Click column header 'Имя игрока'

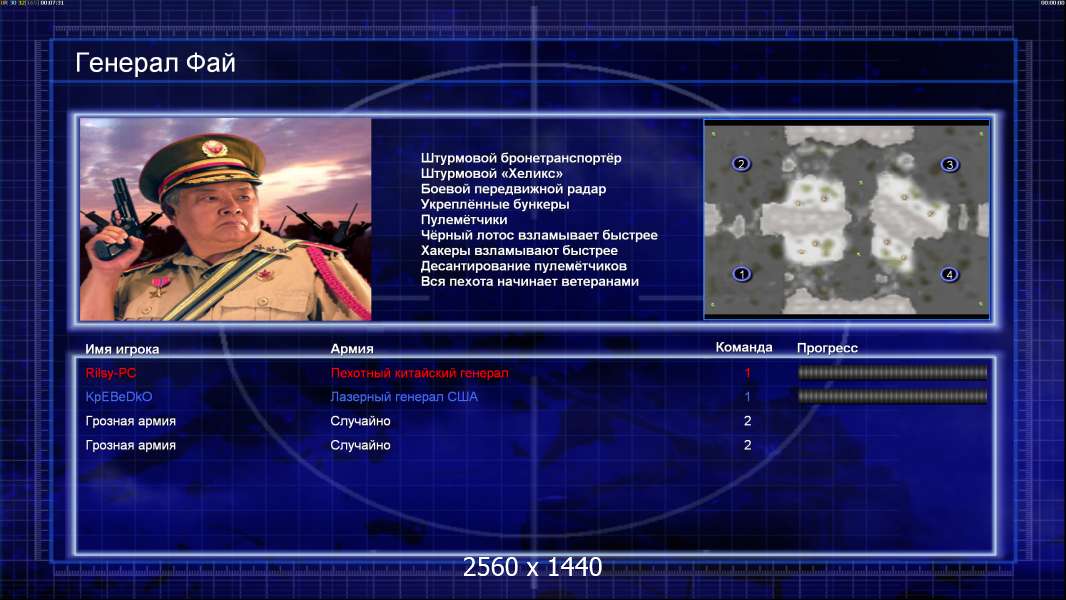coord(122,349)
